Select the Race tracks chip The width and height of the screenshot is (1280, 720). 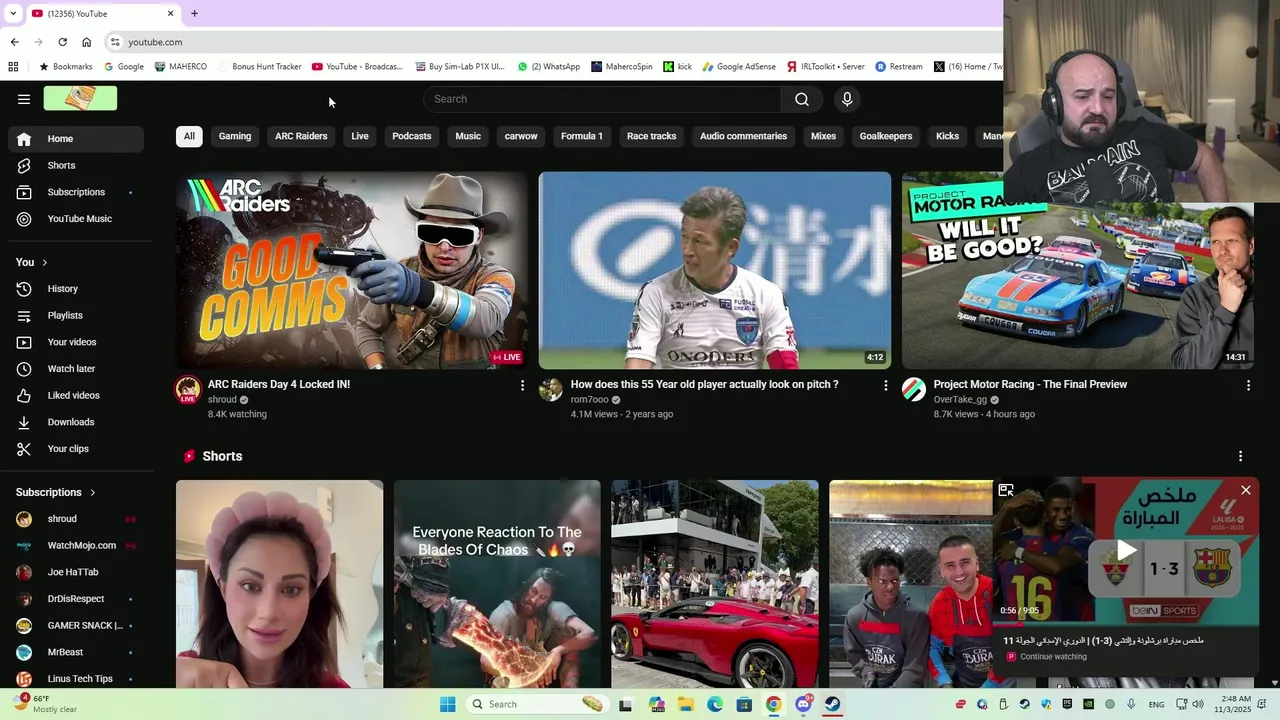652,136
